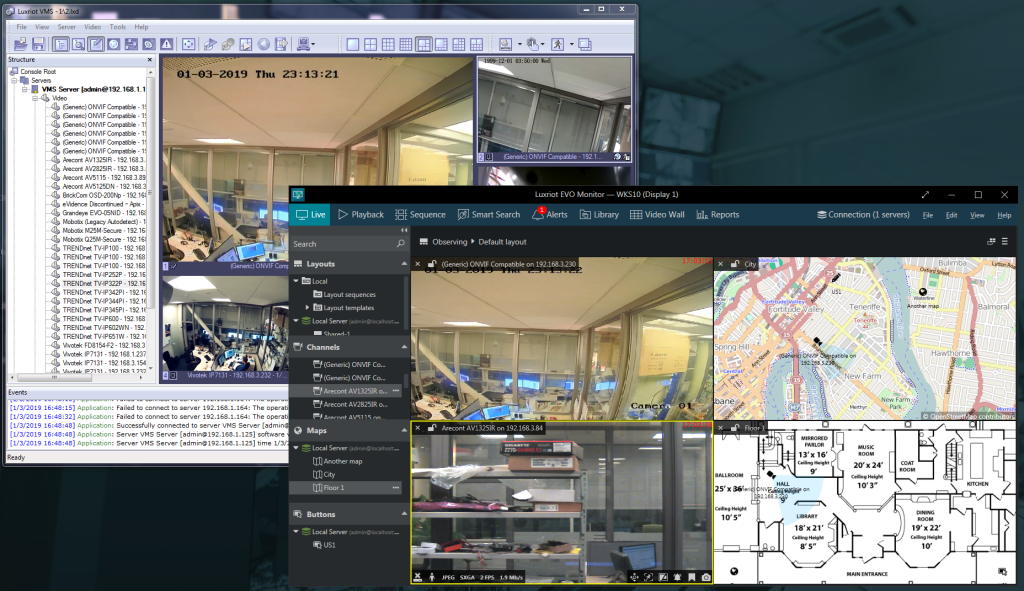The image size is (1024, 591).
Task: Click the alarm bell icon on Arecont tile
Action: pyautogui.click(x=677, y=577)
